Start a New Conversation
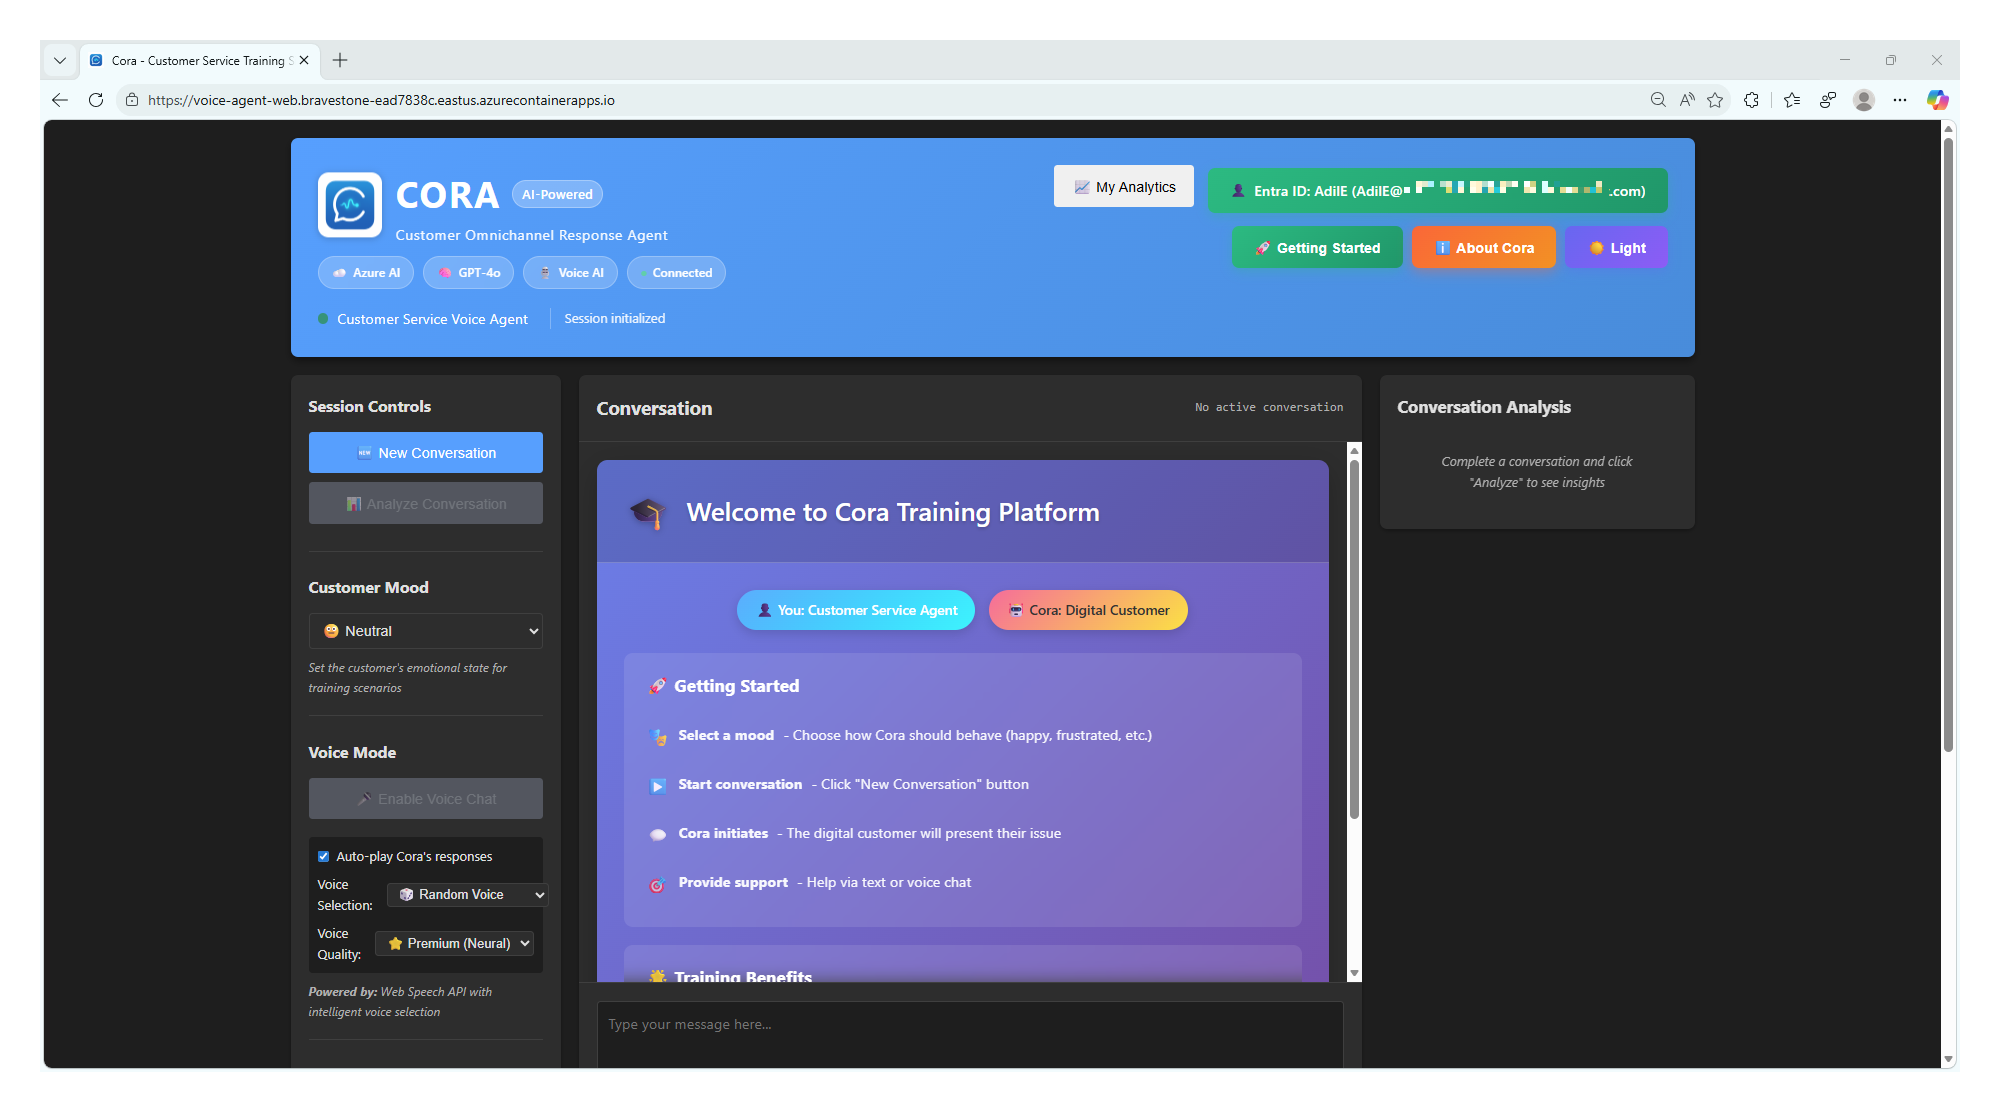This screenshot has width=2000, height=1112. (425, 452)
